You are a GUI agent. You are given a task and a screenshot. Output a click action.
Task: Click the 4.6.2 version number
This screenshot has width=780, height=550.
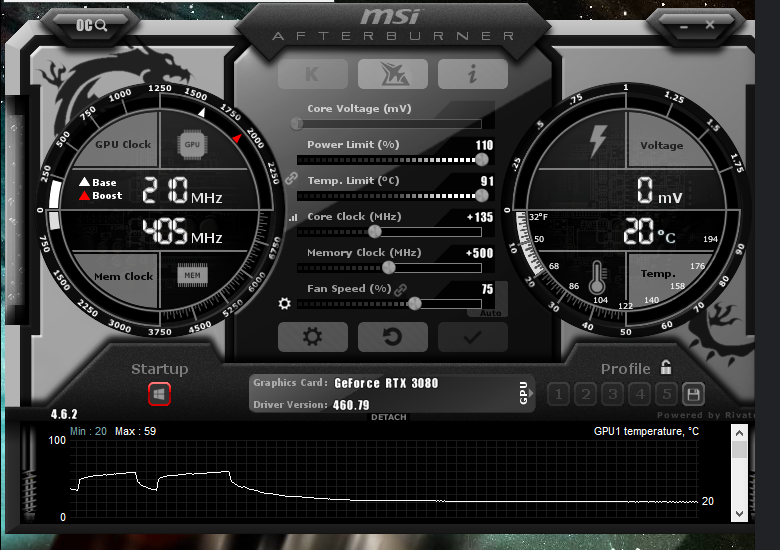click(64, 414)
